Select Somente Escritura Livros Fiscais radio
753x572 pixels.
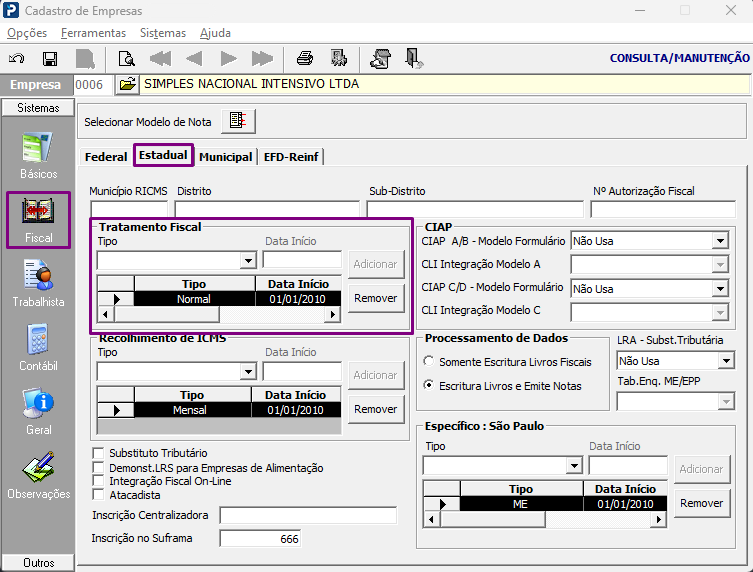click(428, 361)
